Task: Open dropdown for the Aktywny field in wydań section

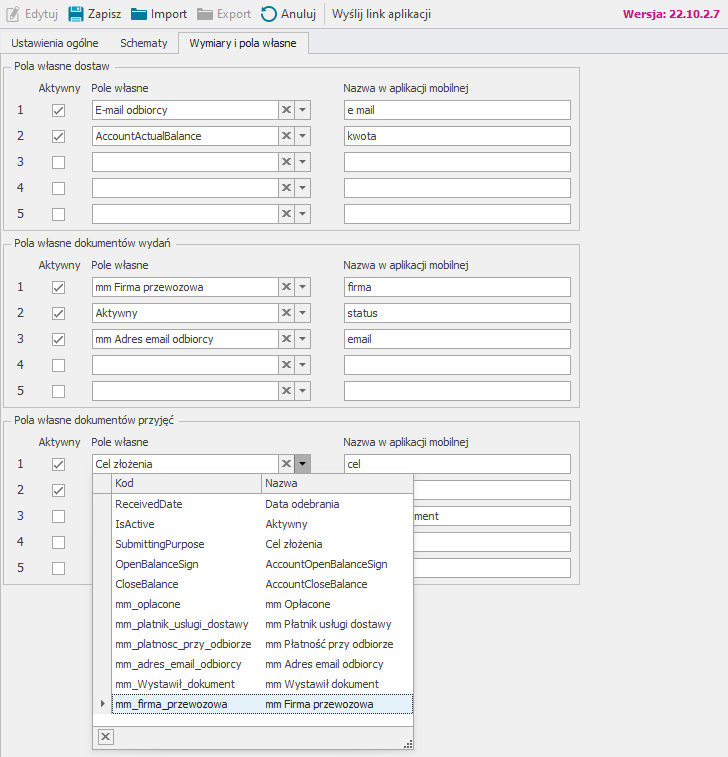Action: [x=303, y=313]
